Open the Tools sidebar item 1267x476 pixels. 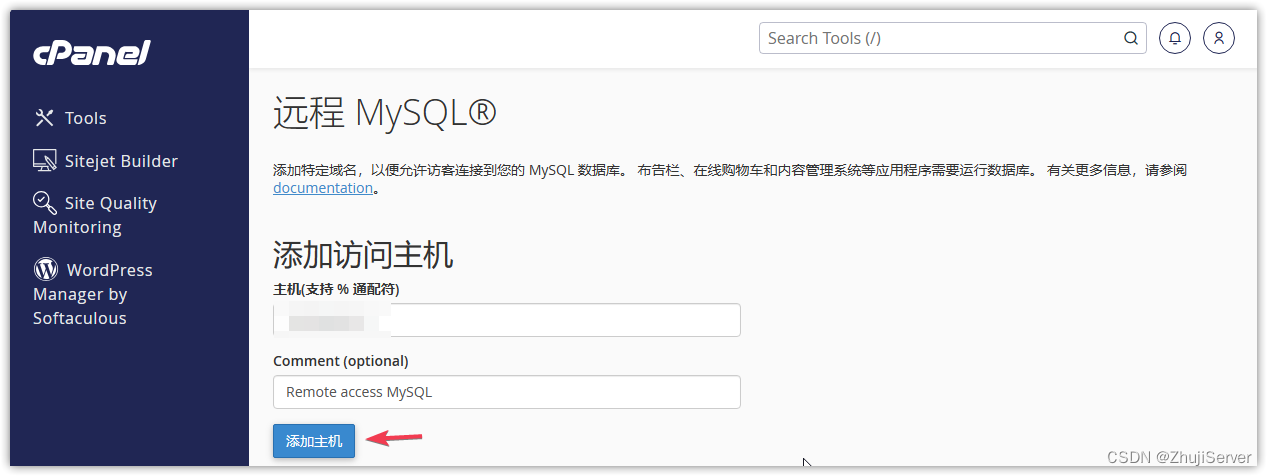pyautogui.click(x=70, y=118)
